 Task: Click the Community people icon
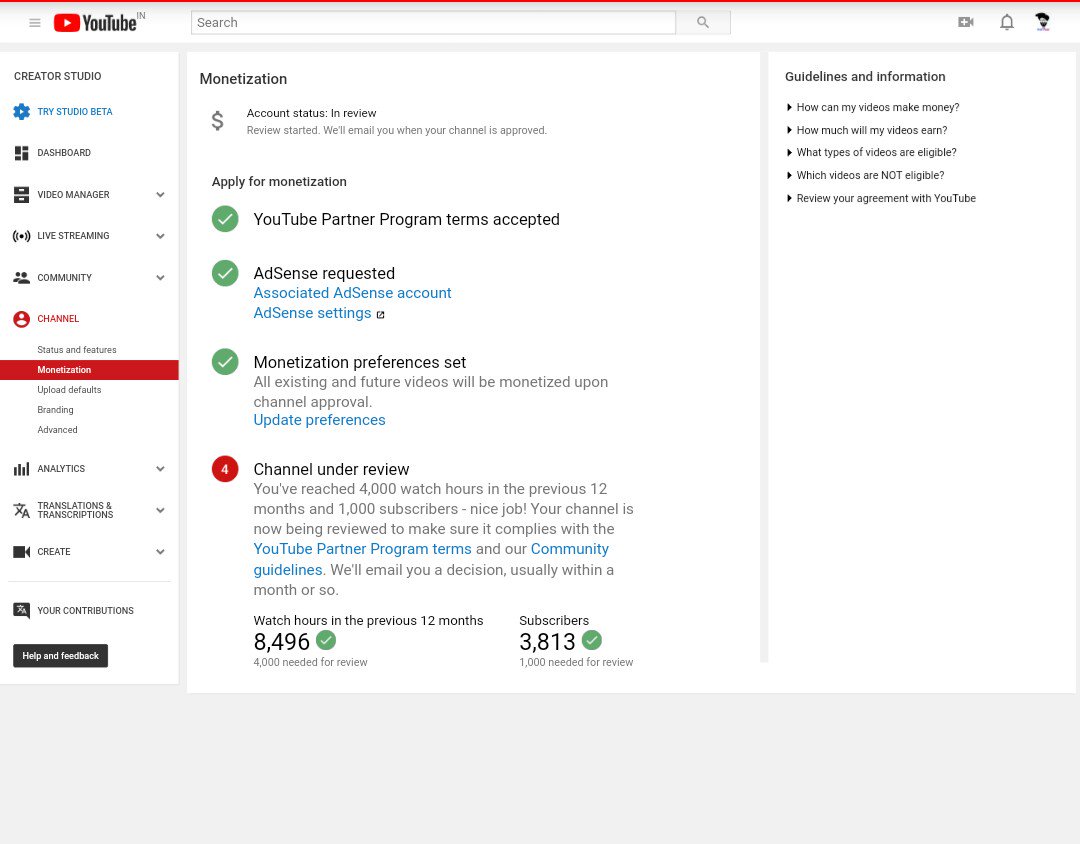[x=21, y=278]
